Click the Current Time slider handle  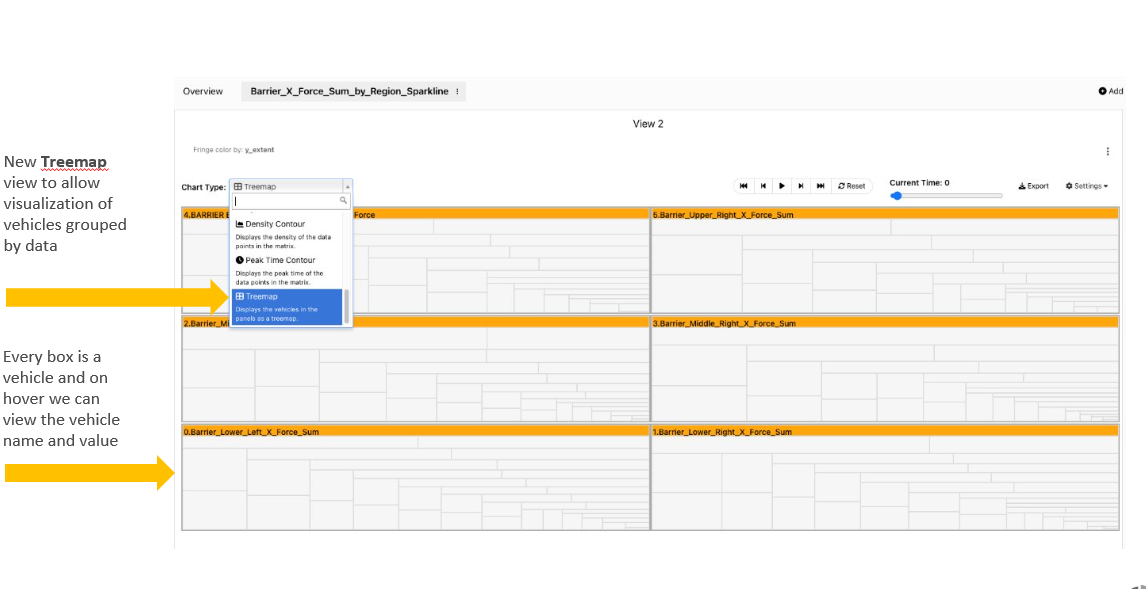tap(895, 196)
